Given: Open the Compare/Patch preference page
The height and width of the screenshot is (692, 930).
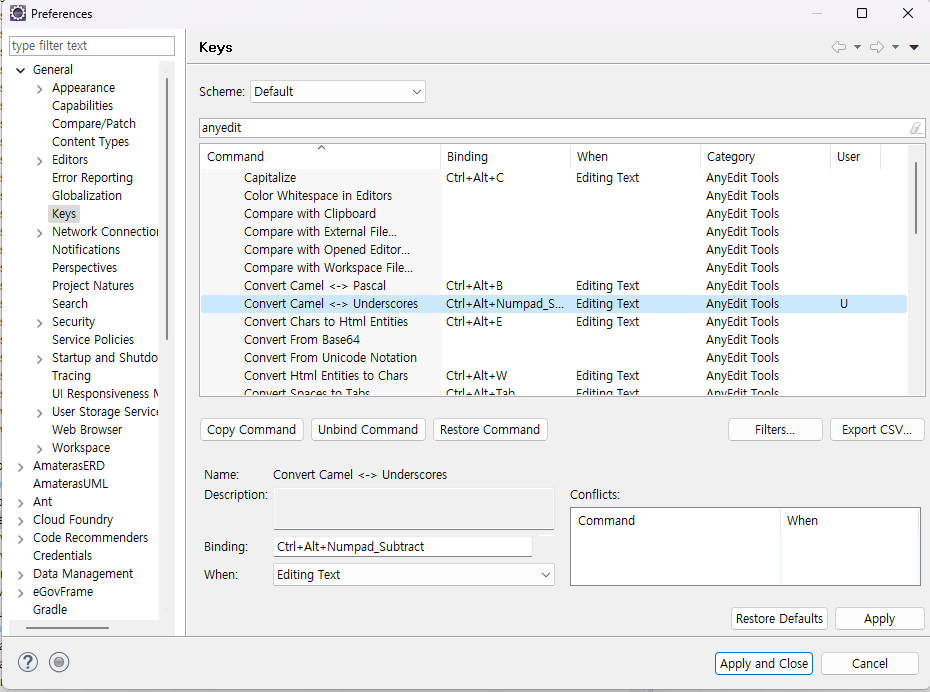Looking at the screenshot, I should click(94, 123).
